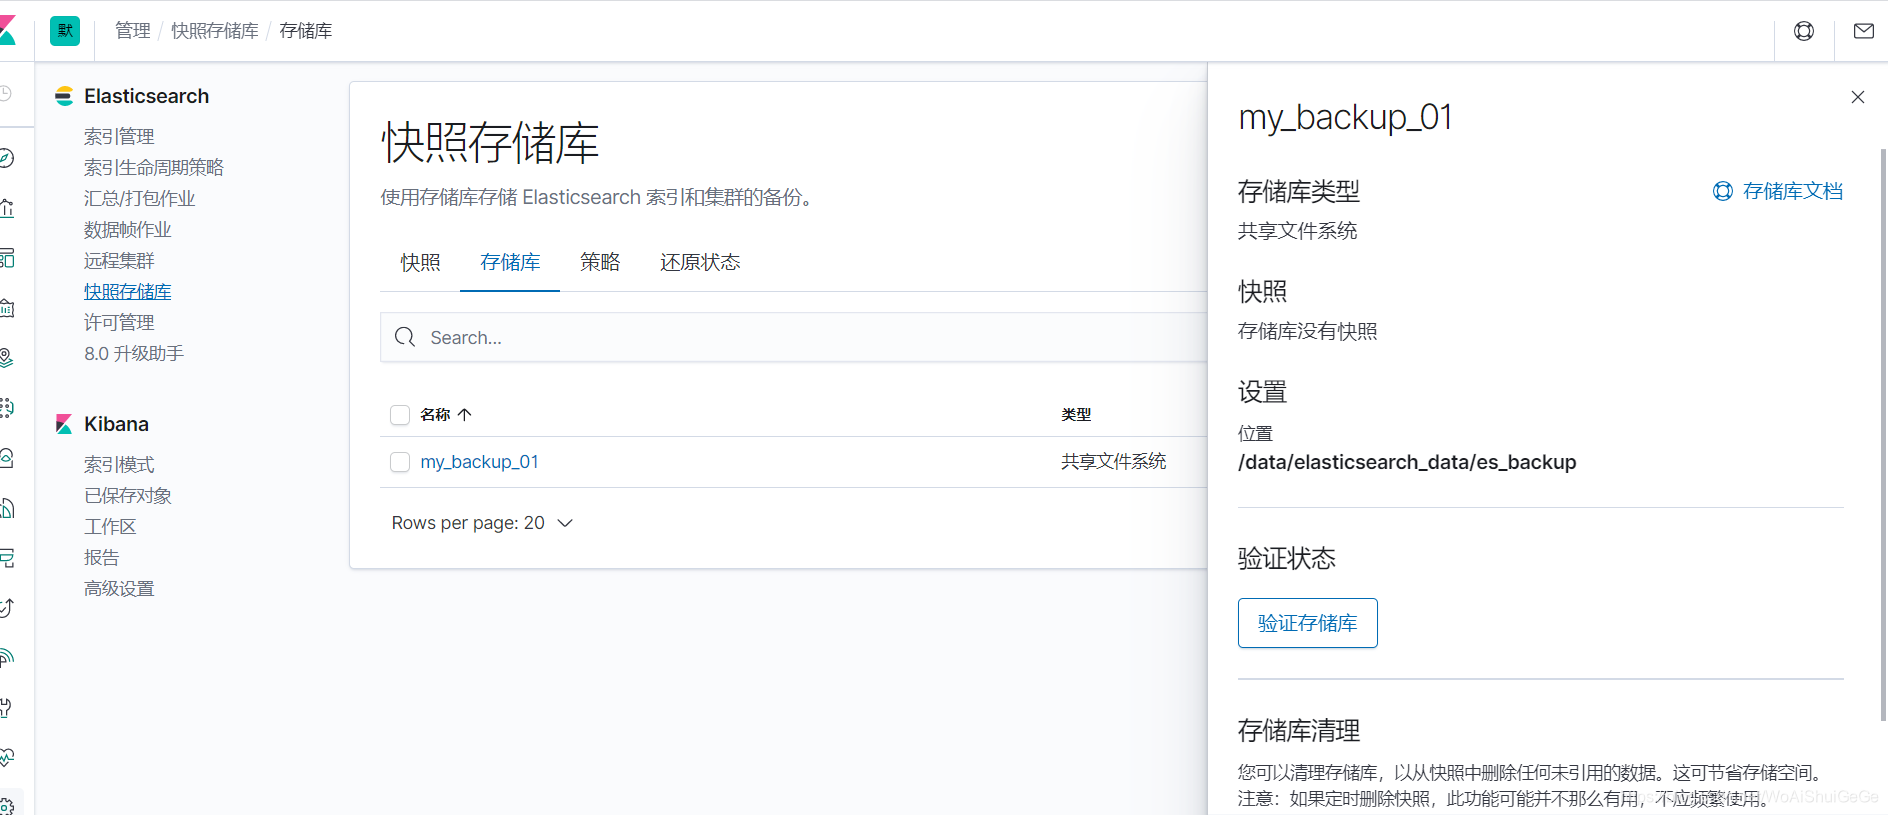
Task: Go to 管理 breadcrumb
Action: pos(133,31)
